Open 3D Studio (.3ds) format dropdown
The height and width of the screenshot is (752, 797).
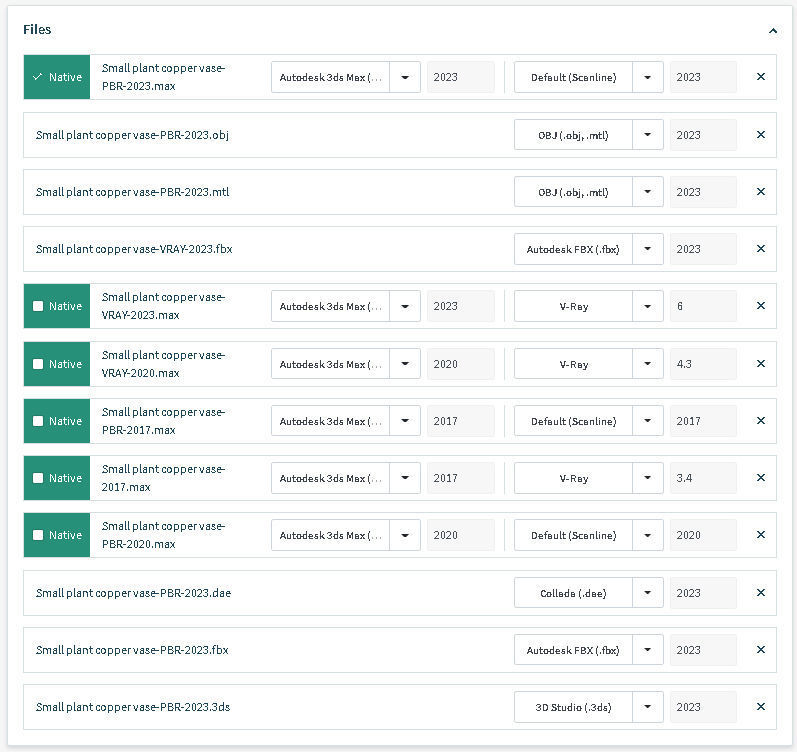[648, 707]
